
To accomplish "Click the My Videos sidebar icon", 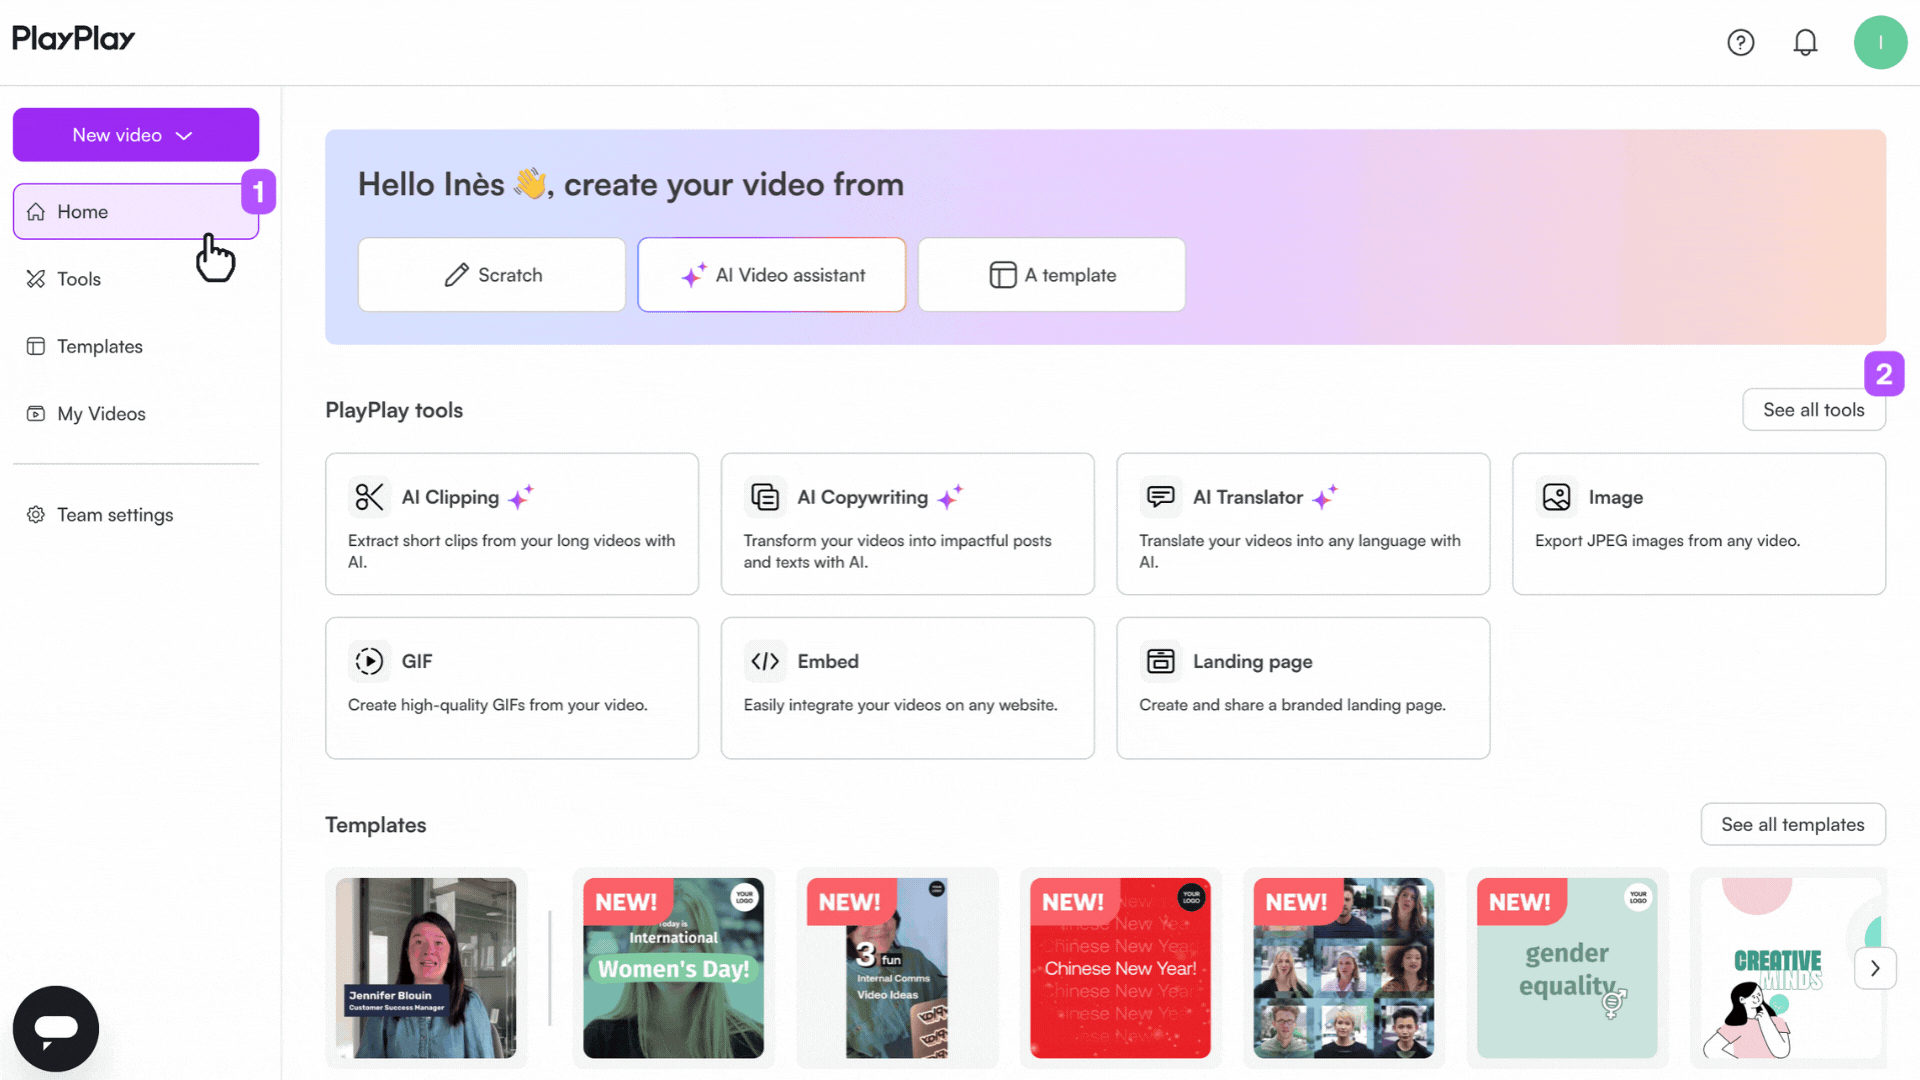I will [36, 414].
